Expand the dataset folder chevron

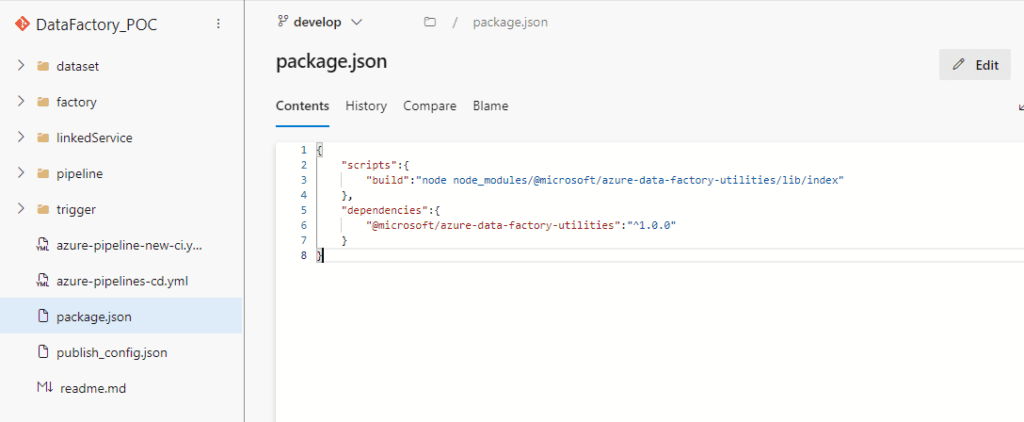point(21,65)
